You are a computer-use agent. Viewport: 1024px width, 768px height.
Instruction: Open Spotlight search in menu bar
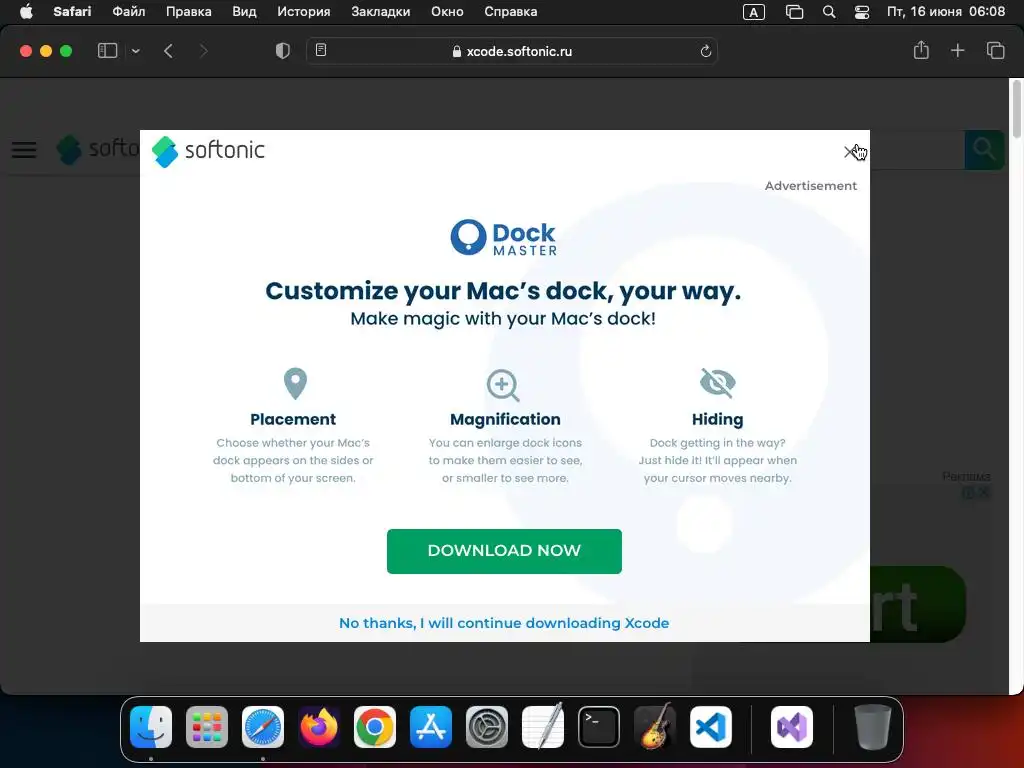829,12
